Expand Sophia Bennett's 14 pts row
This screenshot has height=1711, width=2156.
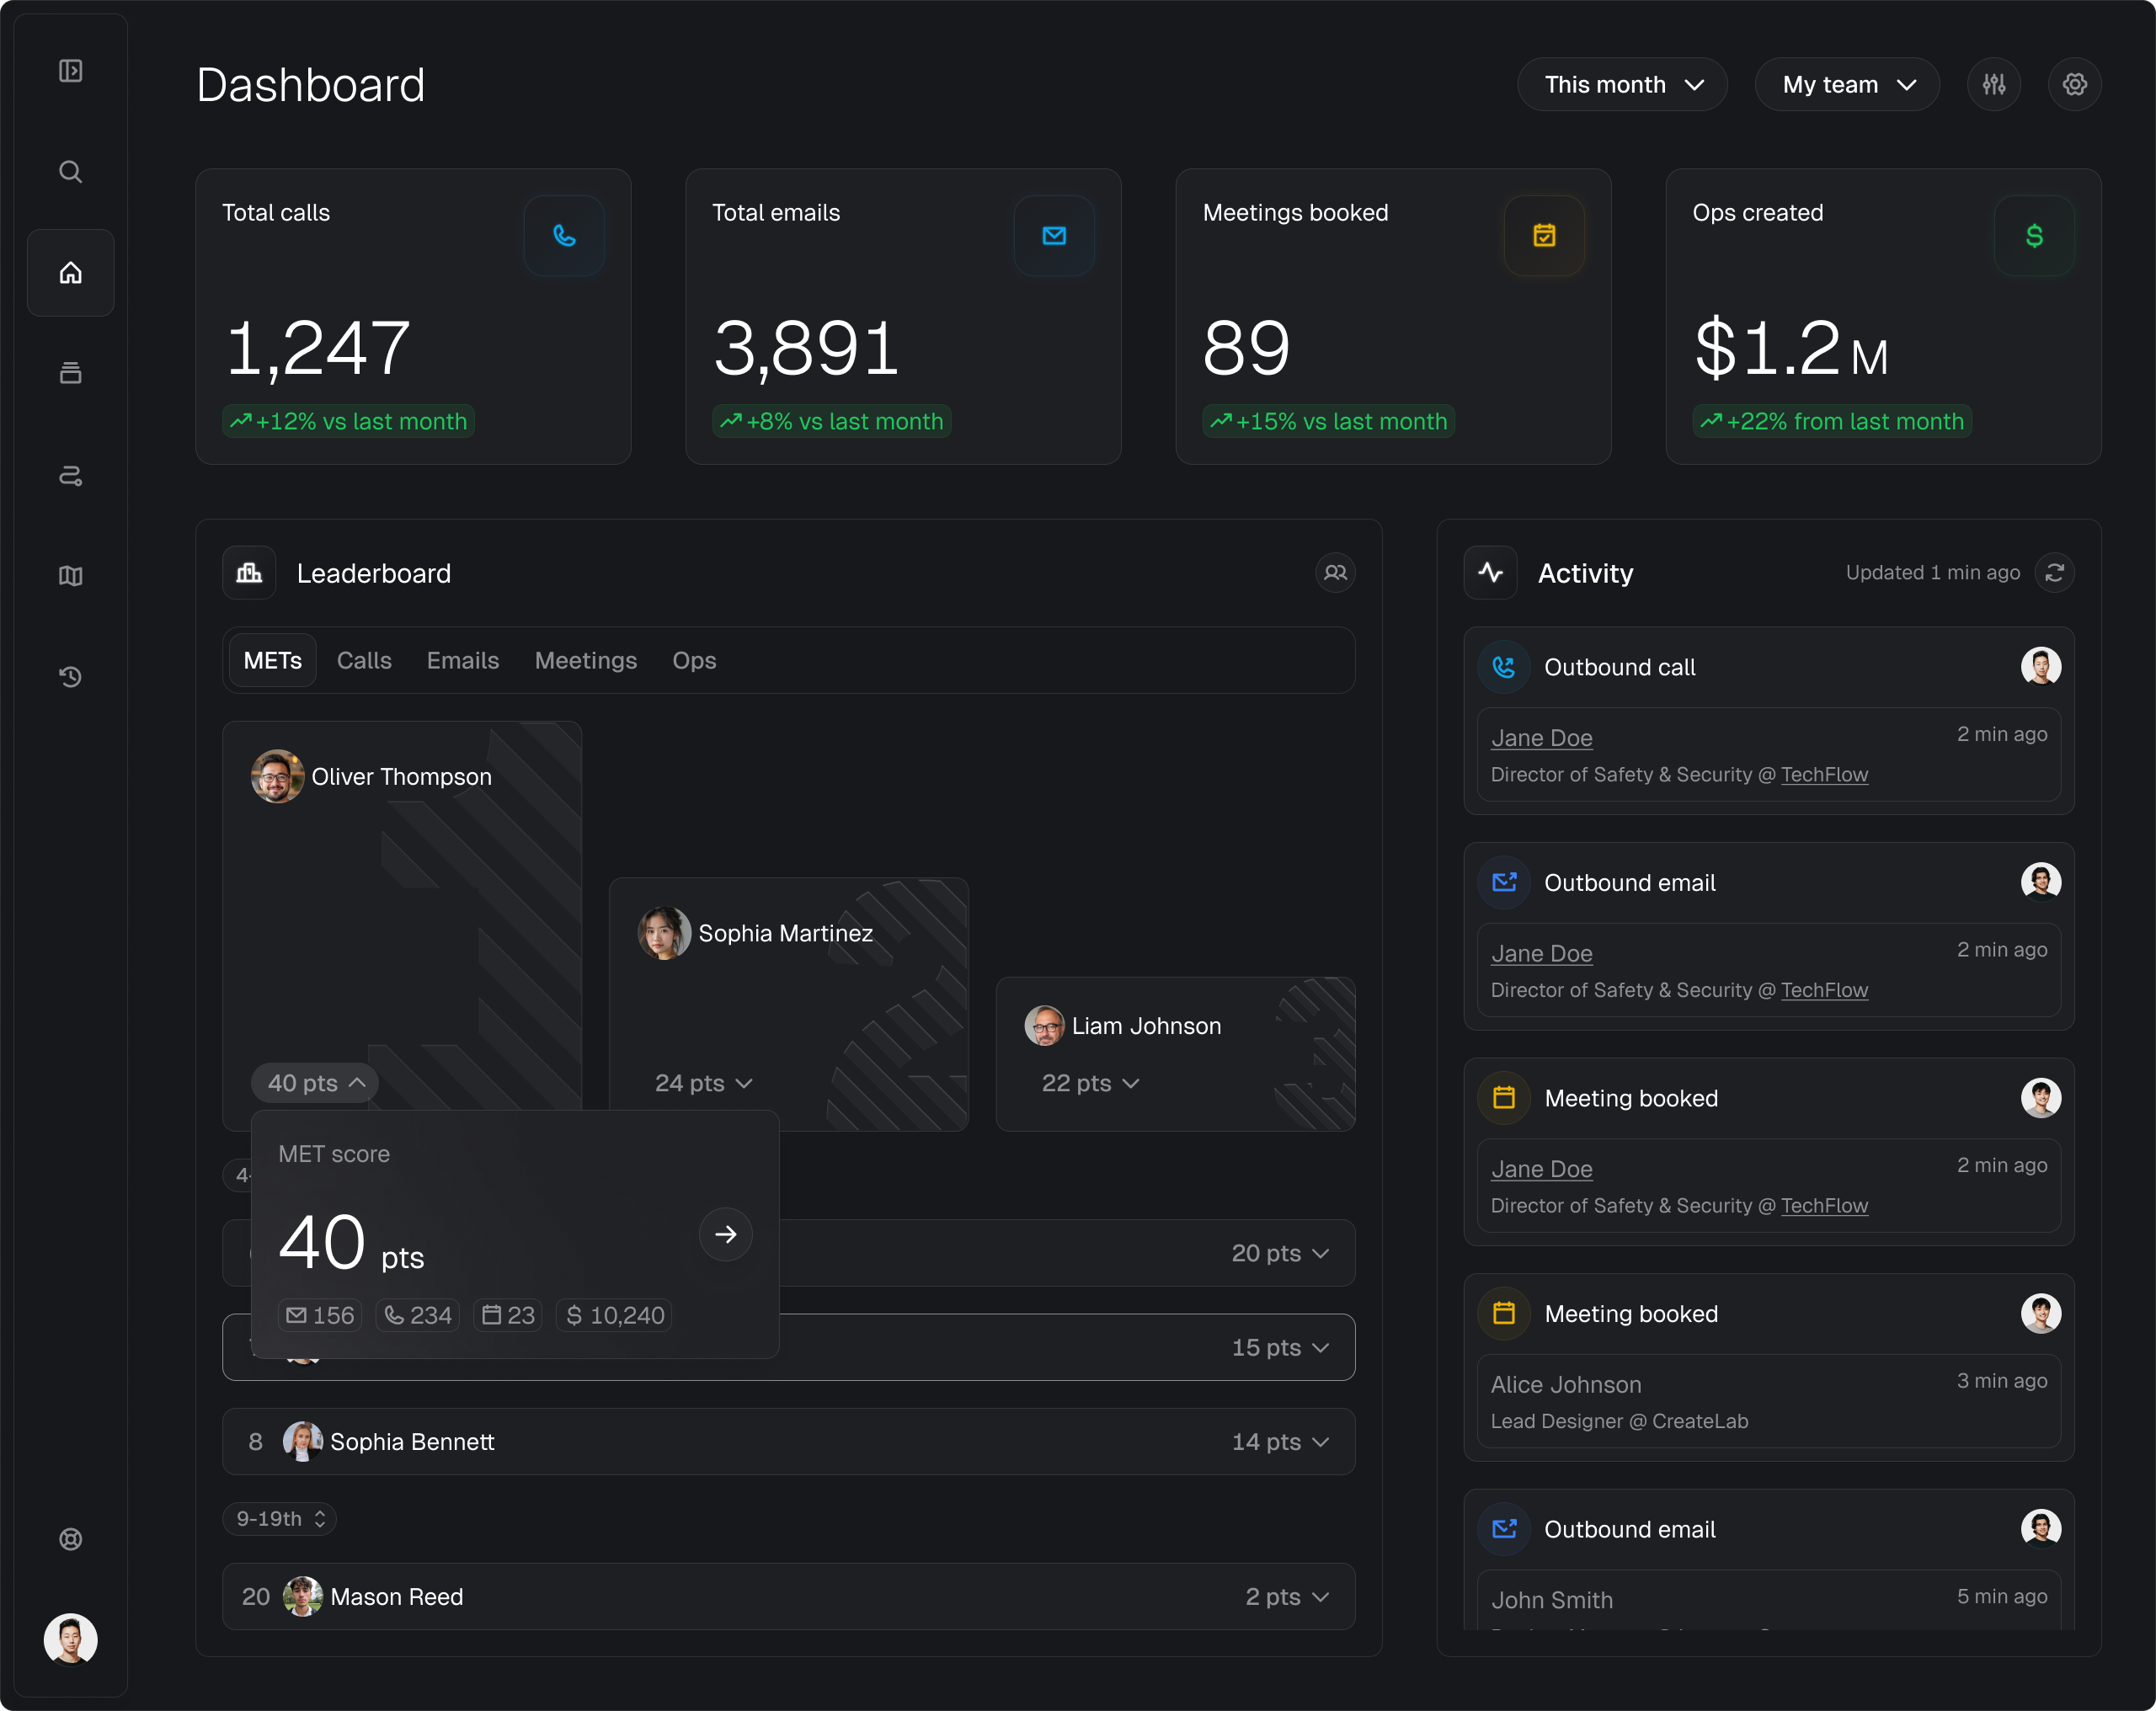[x=1280, y=1442]
